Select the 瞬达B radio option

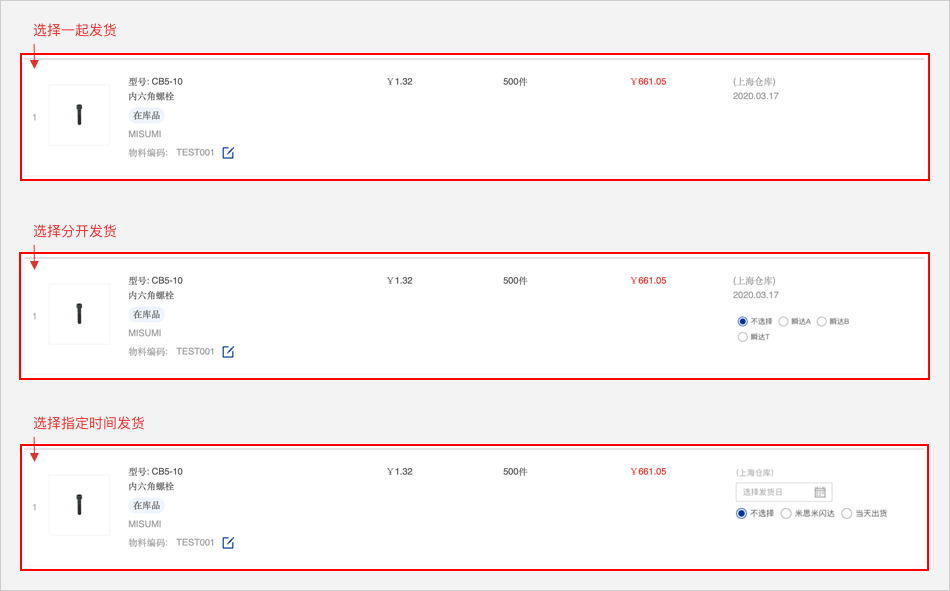822,321
